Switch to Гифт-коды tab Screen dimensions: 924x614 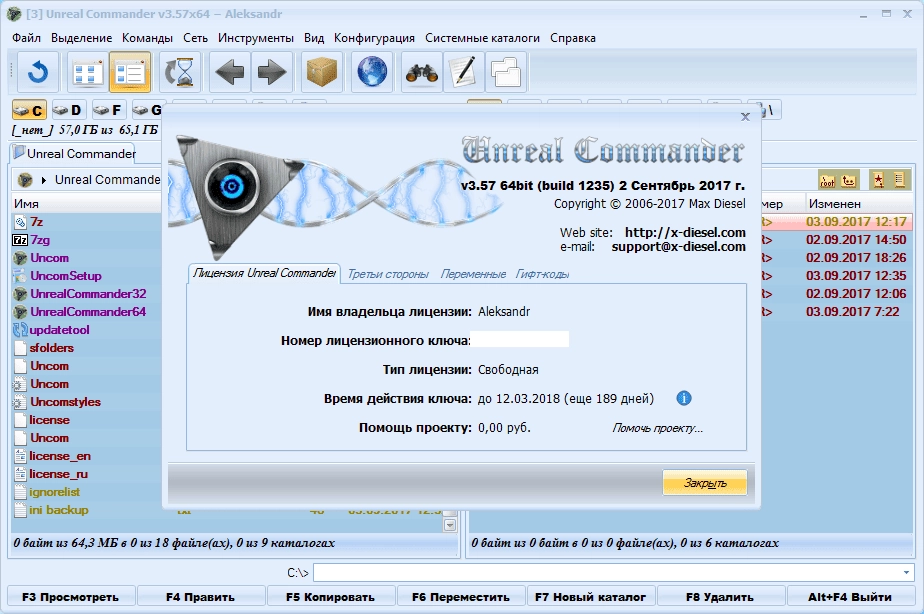click(542, 274)
